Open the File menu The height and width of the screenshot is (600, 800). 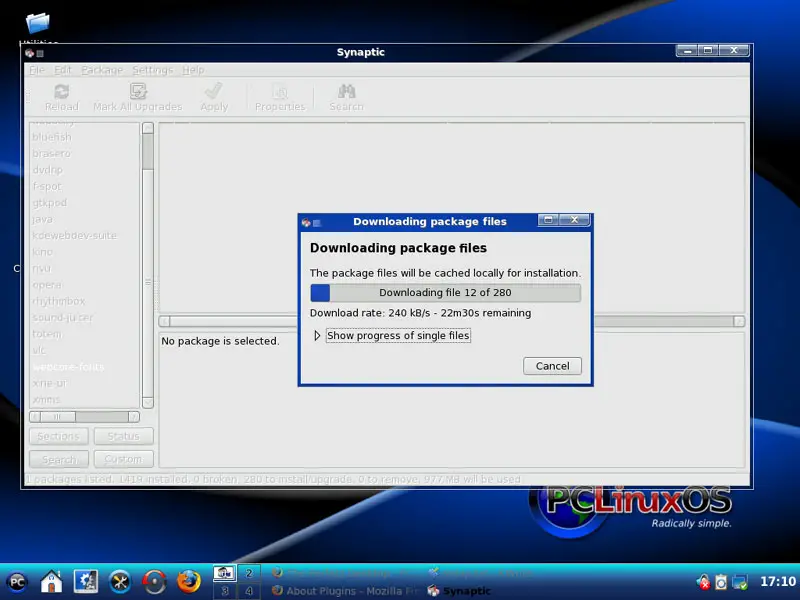[x=37, y=70]
